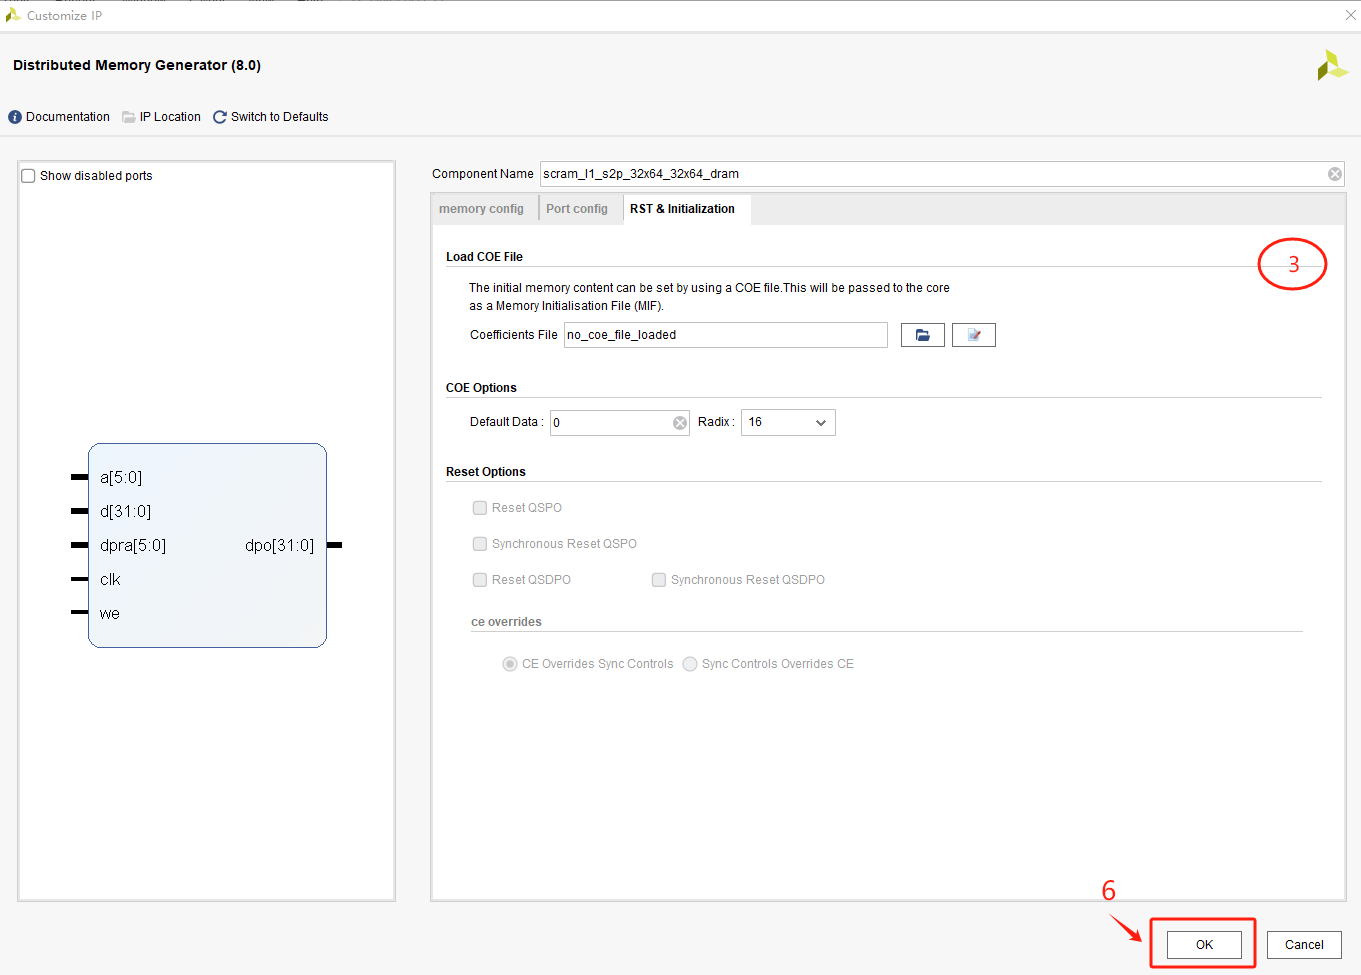Expand the Radix combo box list
1361x975 pixels.
pyautogui.click(x=821, y=422)
